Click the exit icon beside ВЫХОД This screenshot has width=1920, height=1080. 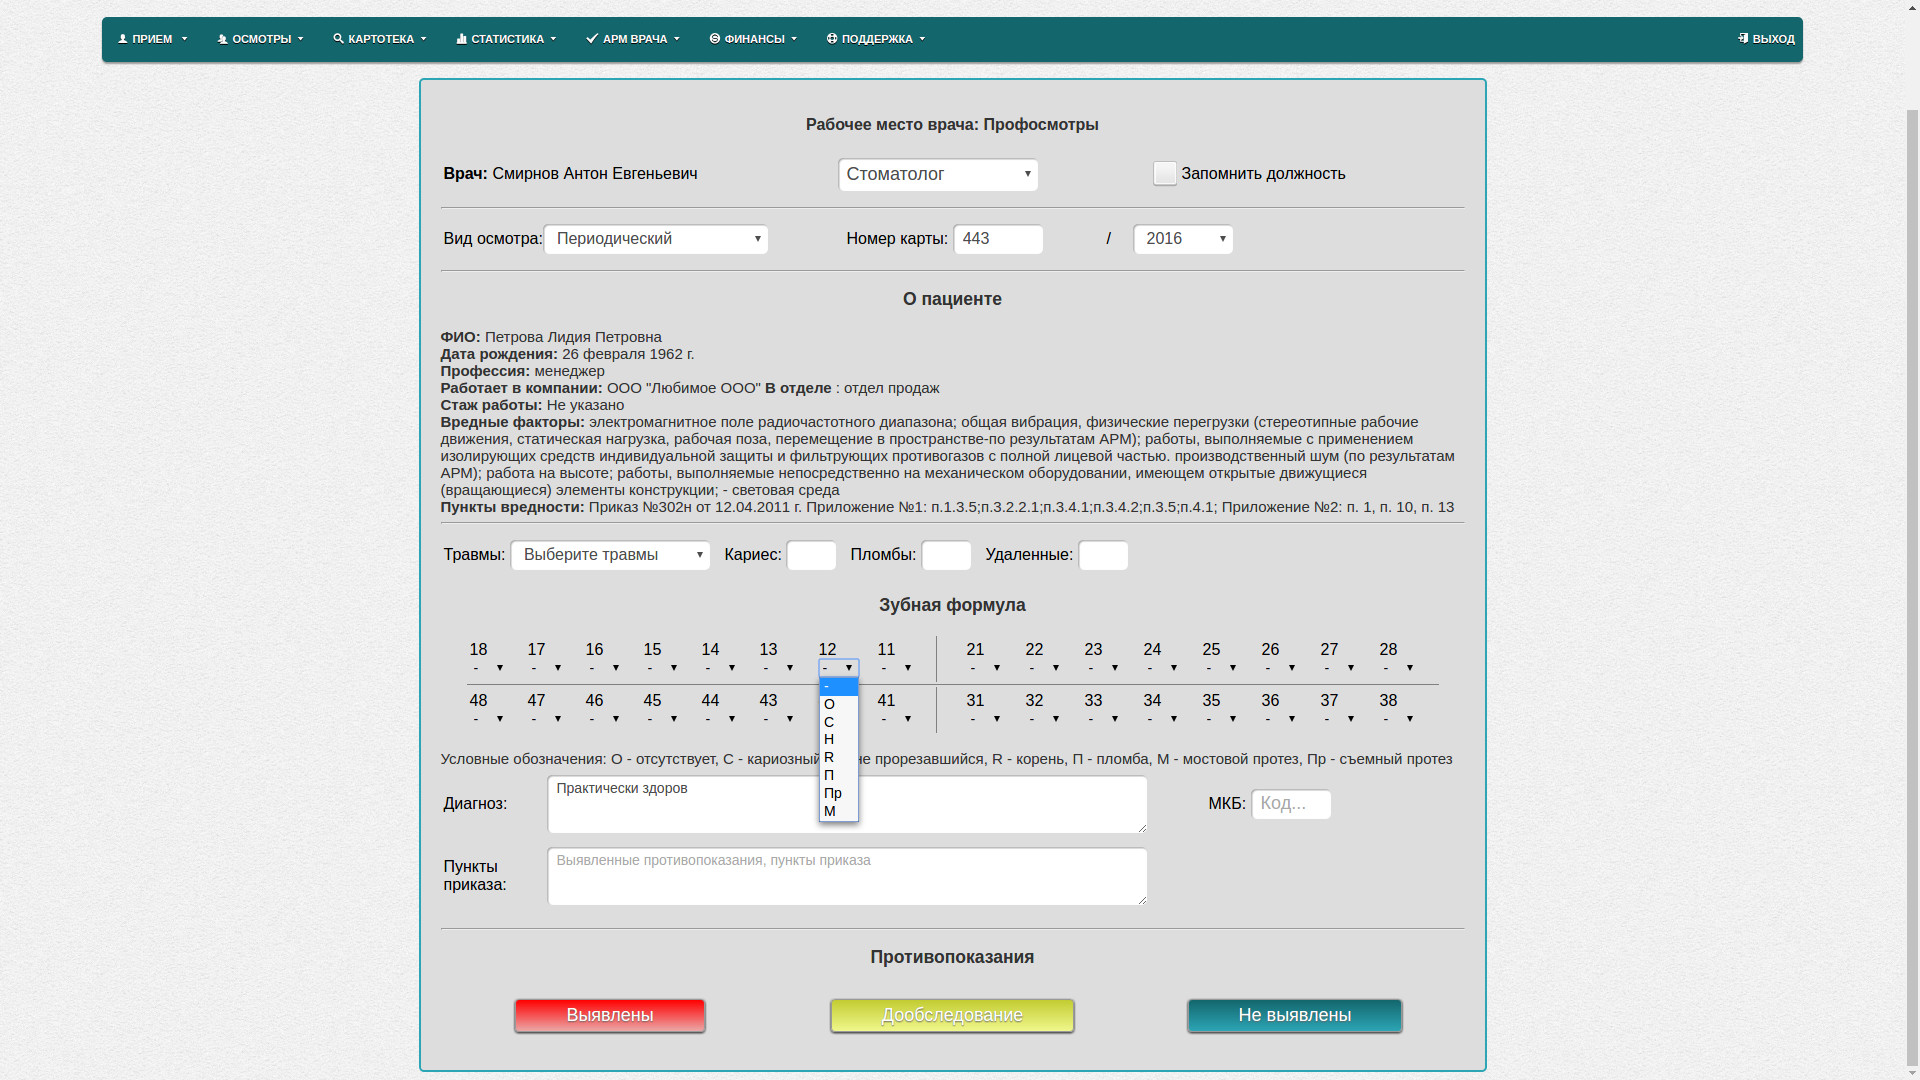click(1743, 39)
